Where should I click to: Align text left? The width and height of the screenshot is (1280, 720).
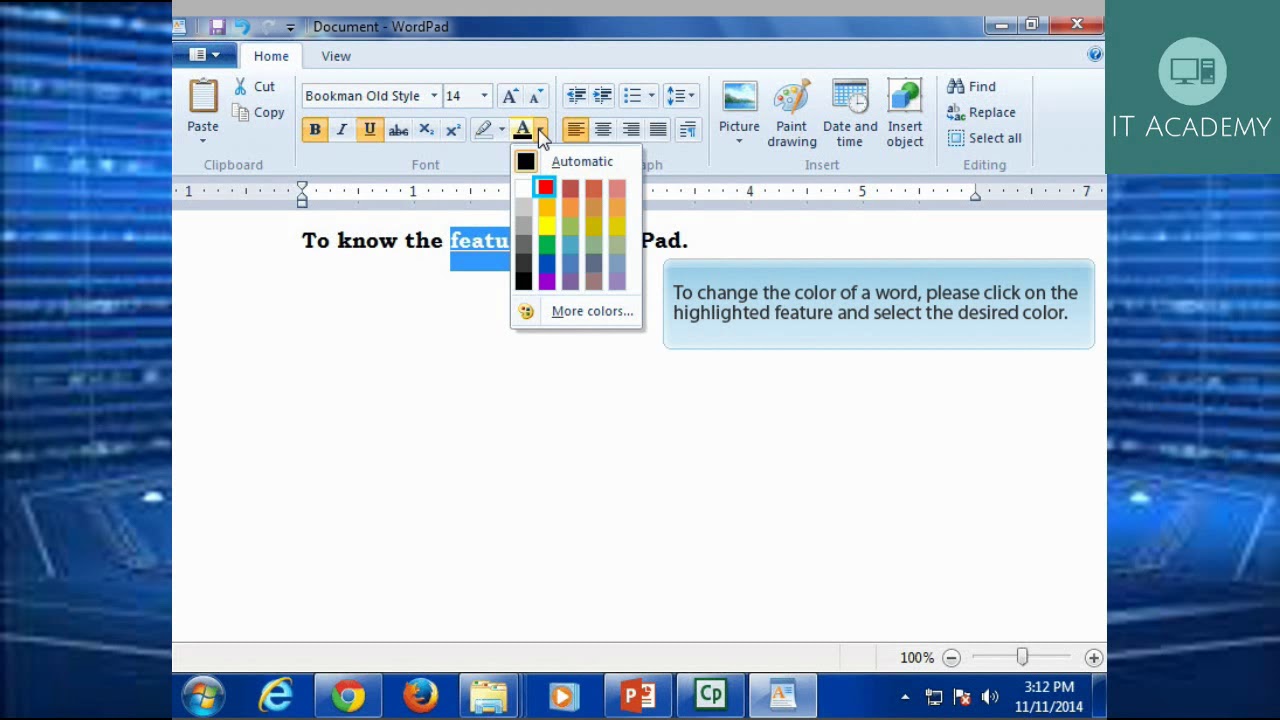[x=575, y=130]
